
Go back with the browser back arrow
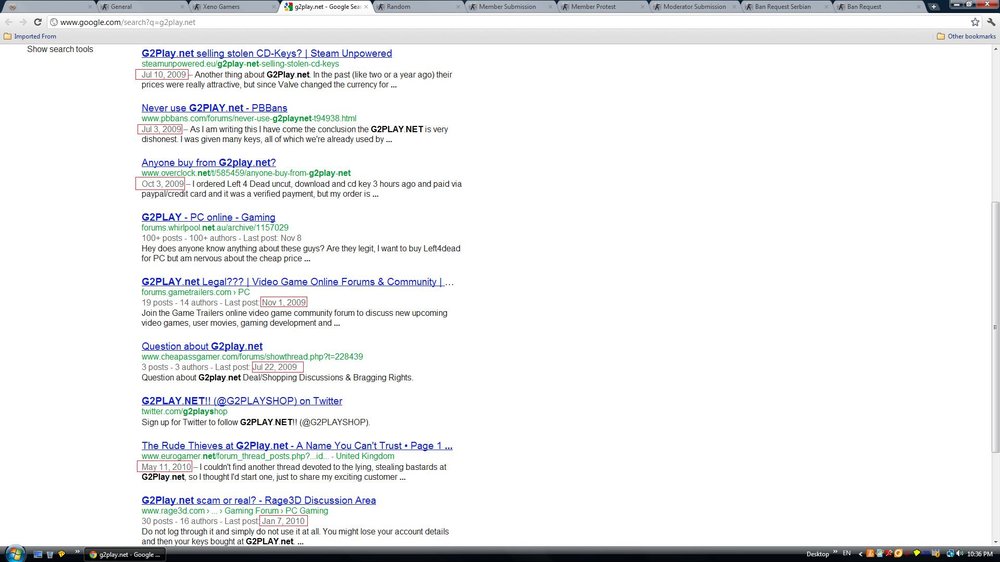(8, 22)
